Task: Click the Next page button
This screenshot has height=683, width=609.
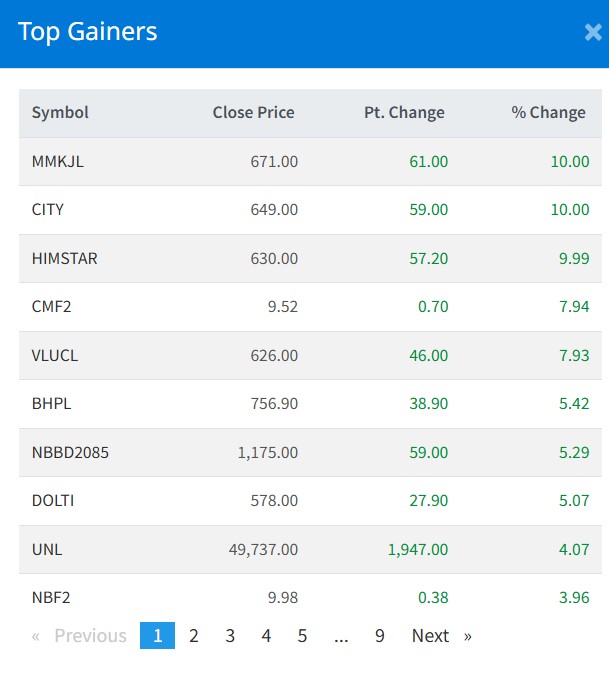Action: [x=431, y=636]
